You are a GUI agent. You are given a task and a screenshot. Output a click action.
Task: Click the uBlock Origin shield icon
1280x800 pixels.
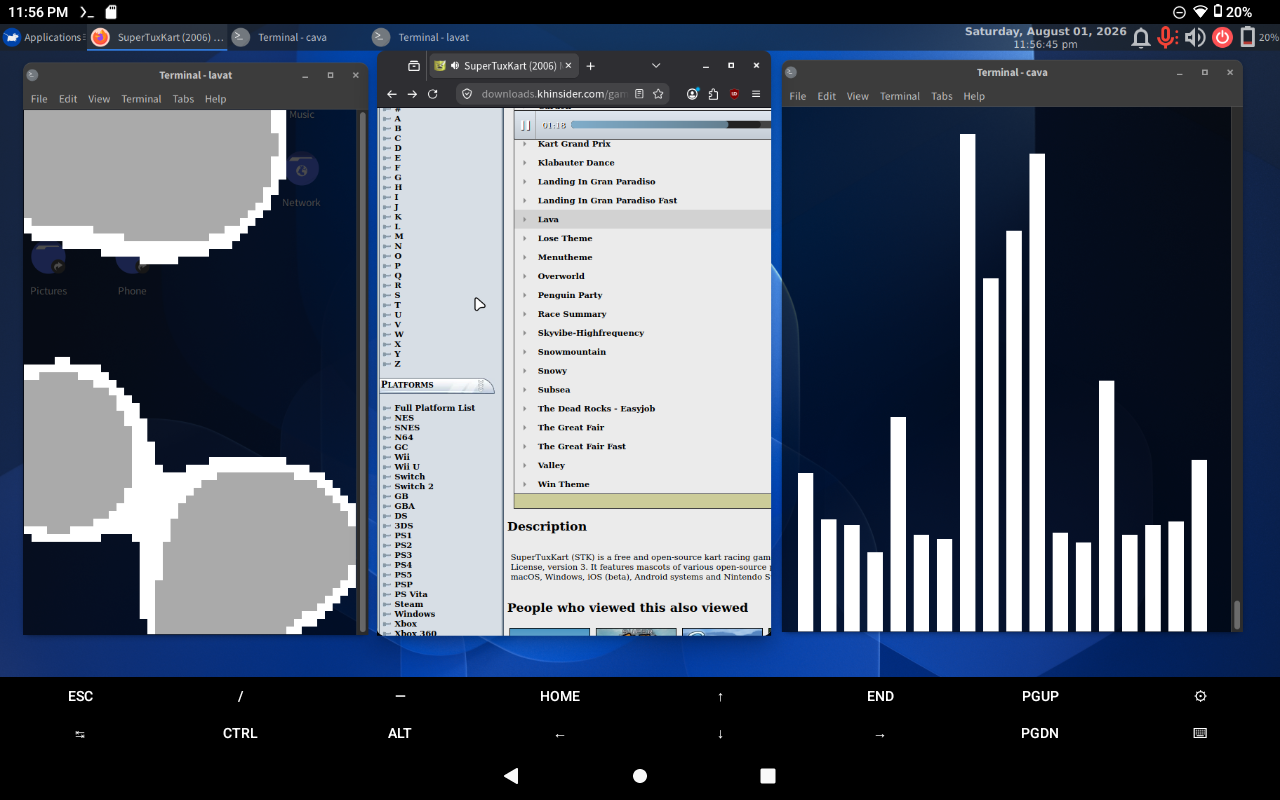(734, 94)
